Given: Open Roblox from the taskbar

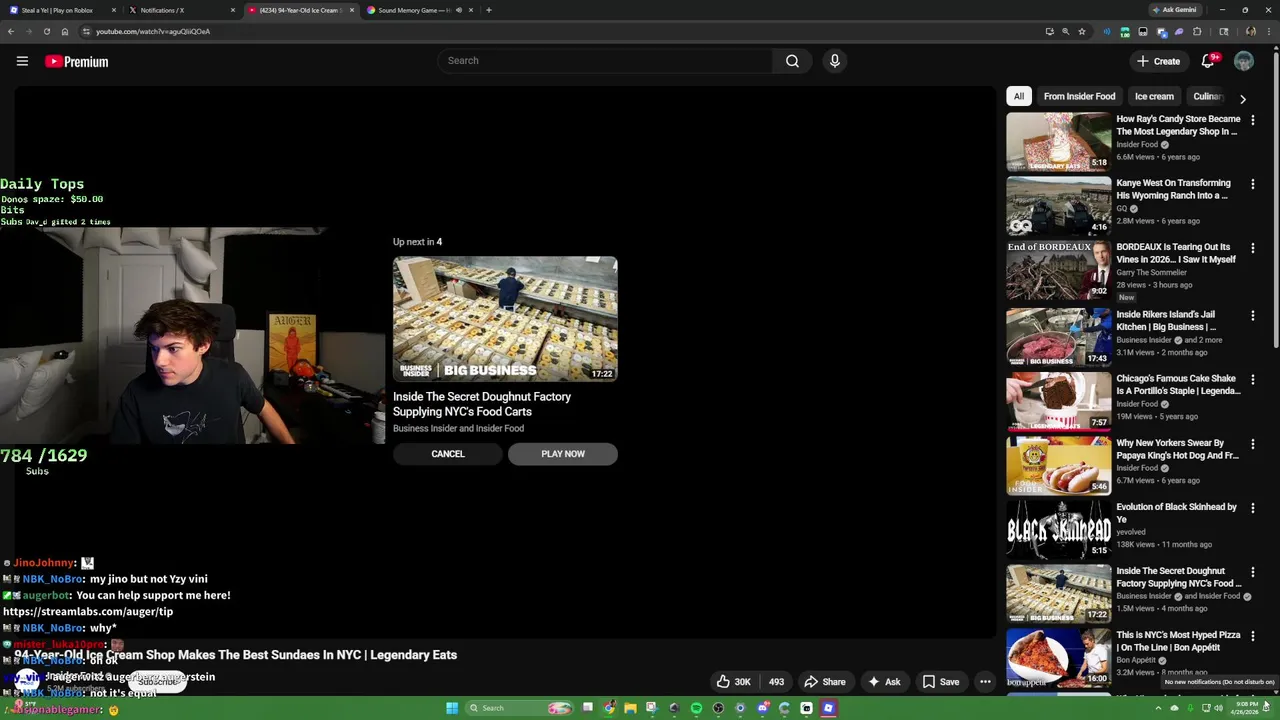Looking at the screenshot, I should coord(828,708).
